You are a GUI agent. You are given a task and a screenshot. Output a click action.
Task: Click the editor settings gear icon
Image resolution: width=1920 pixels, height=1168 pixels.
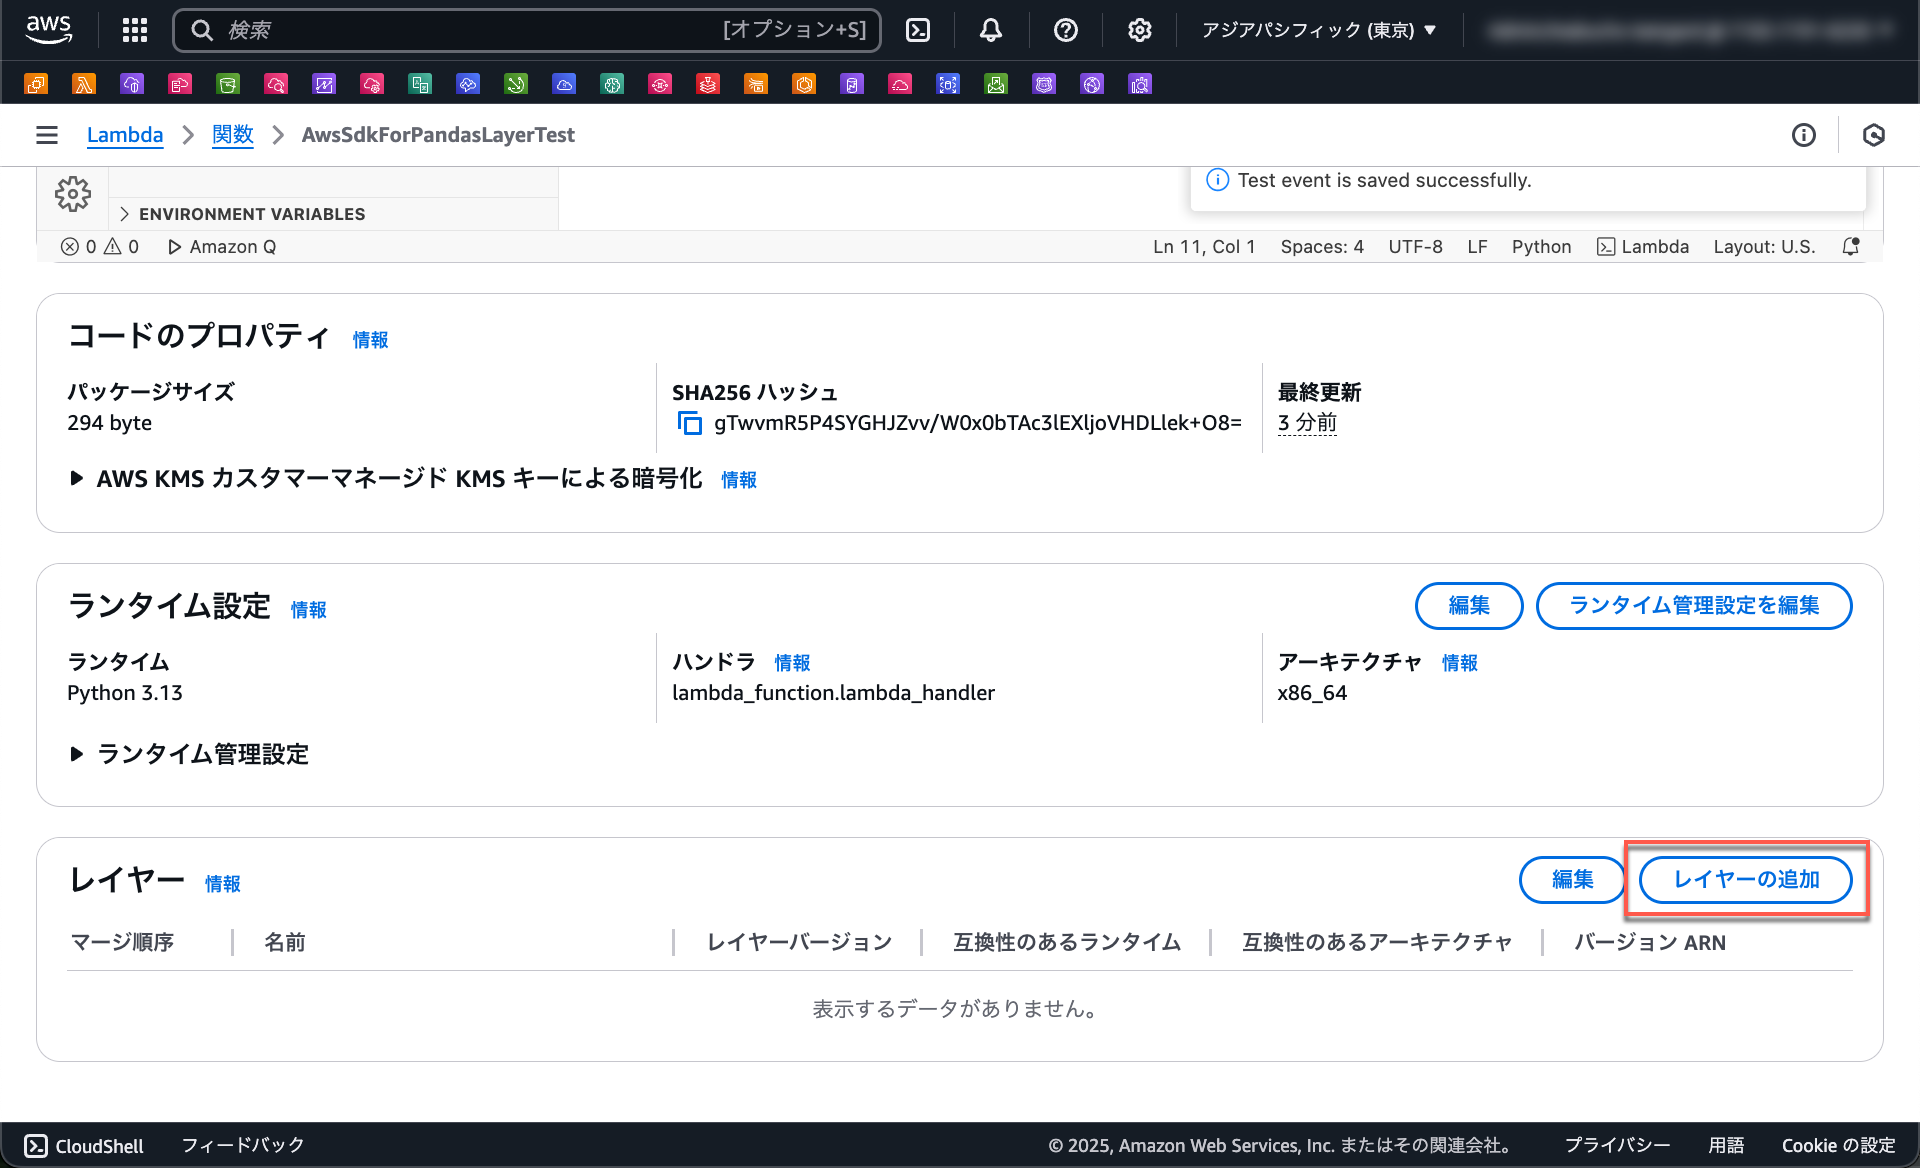coord(72,194)
